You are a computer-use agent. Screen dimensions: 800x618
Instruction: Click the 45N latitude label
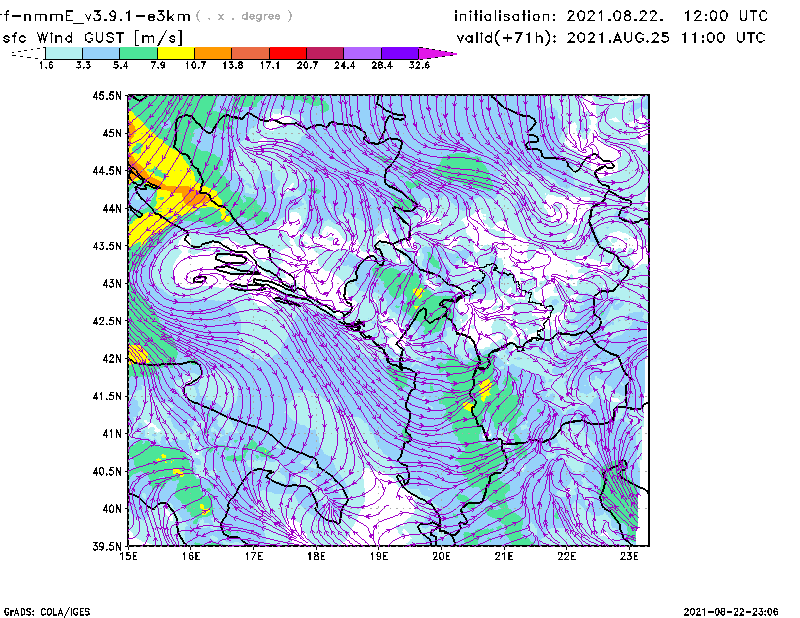point(112,133)
